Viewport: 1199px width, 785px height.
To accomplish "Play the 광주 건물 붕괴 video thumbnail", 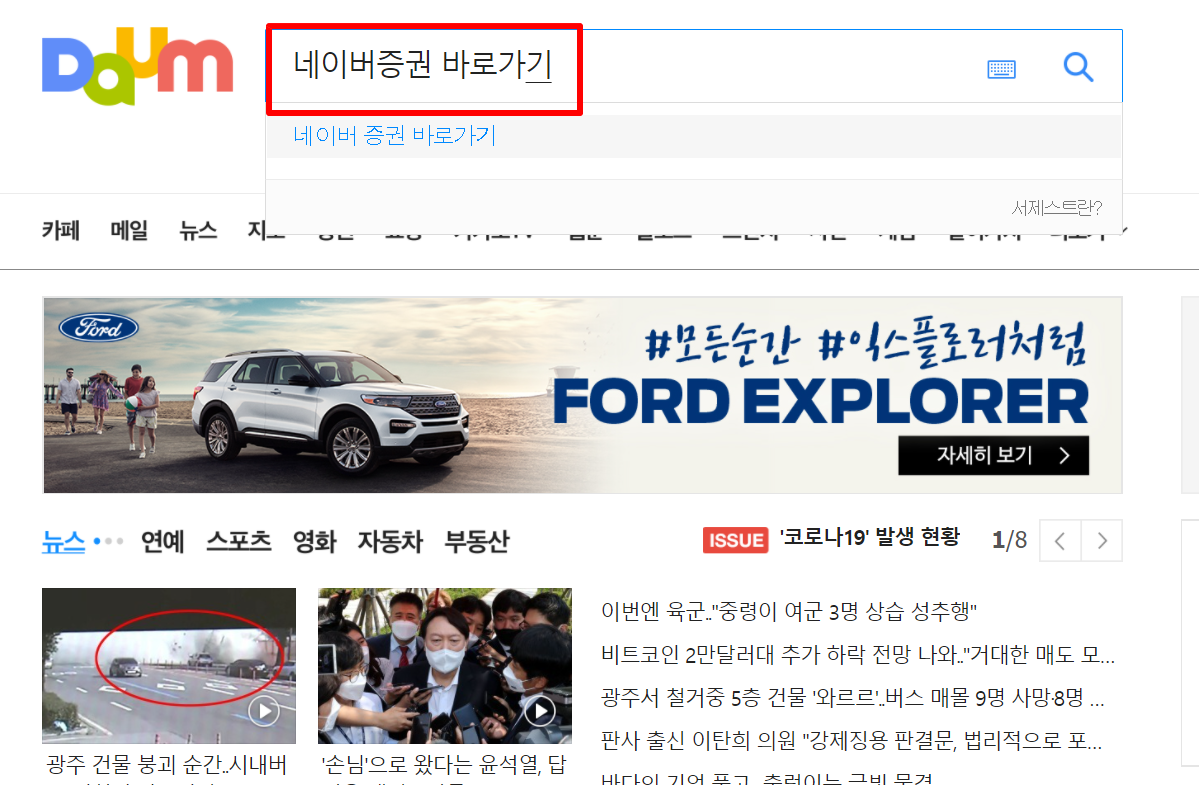I will pyautogui.click(x=169, y=666).
